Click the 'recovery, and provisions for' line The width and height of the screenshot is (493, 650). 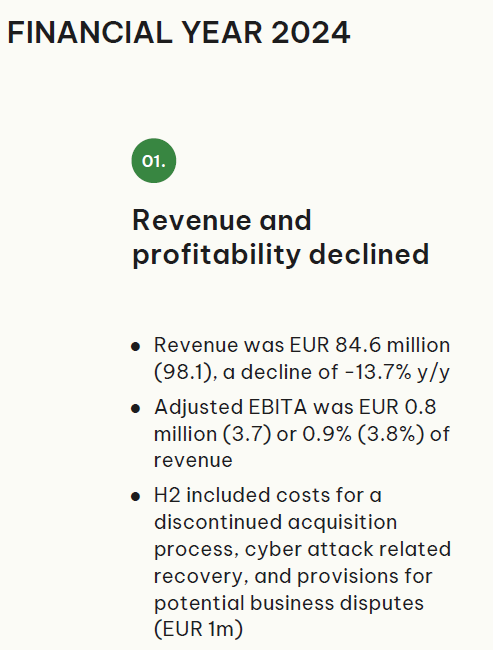[x=293, y=577]
